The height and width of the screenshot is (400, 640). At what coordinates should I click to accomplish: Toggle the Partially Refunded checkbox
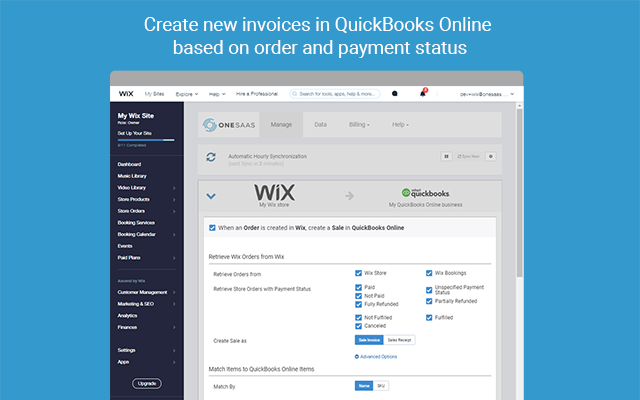pos(429,301)
